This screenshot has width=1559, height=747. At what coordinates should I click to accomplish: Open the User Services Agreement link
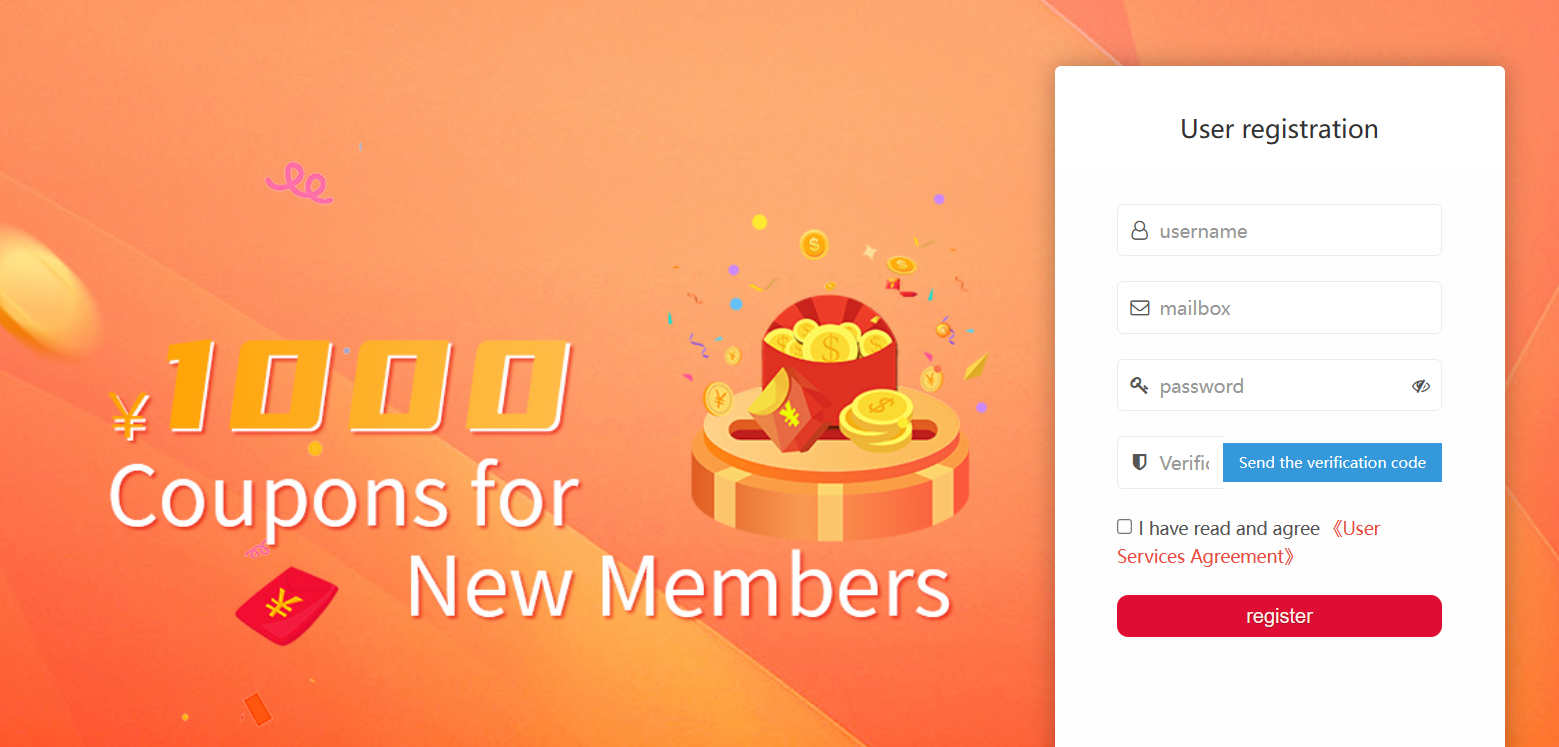click(x=1249, y=542)
